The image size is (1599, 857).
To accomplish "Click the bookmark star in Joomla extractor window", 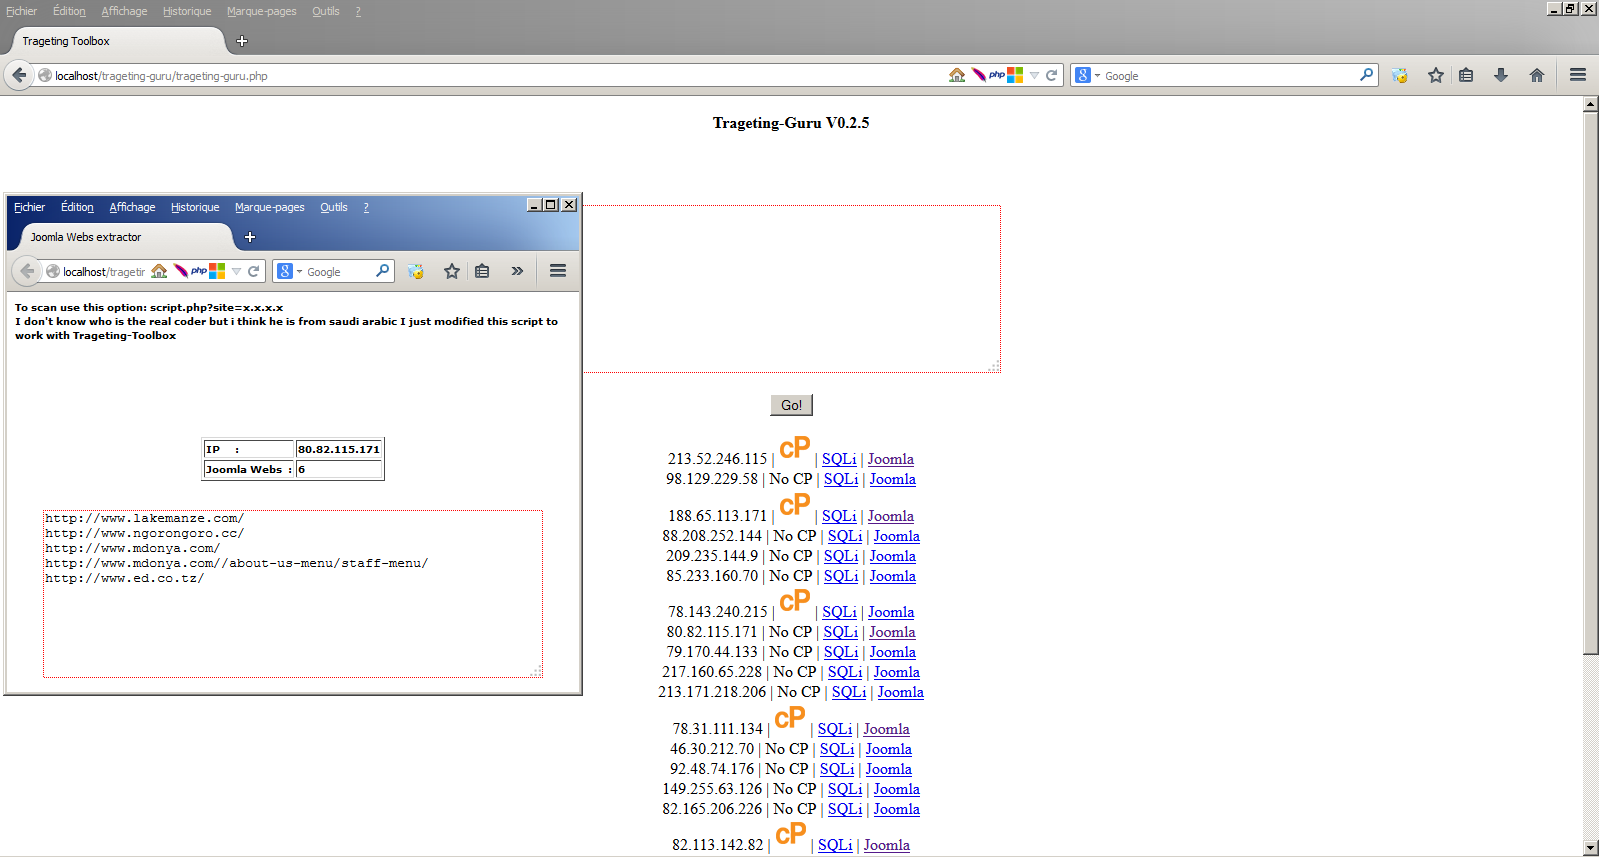I will coord(452,271).
